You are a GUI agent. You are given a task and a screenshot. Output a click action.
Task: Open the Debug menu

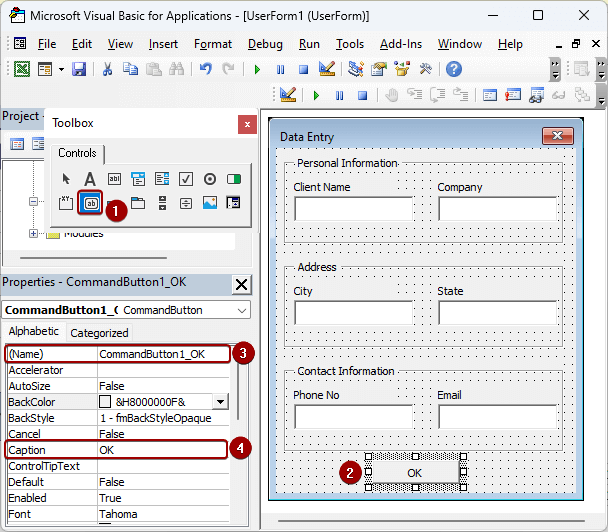tap(265, 44)
